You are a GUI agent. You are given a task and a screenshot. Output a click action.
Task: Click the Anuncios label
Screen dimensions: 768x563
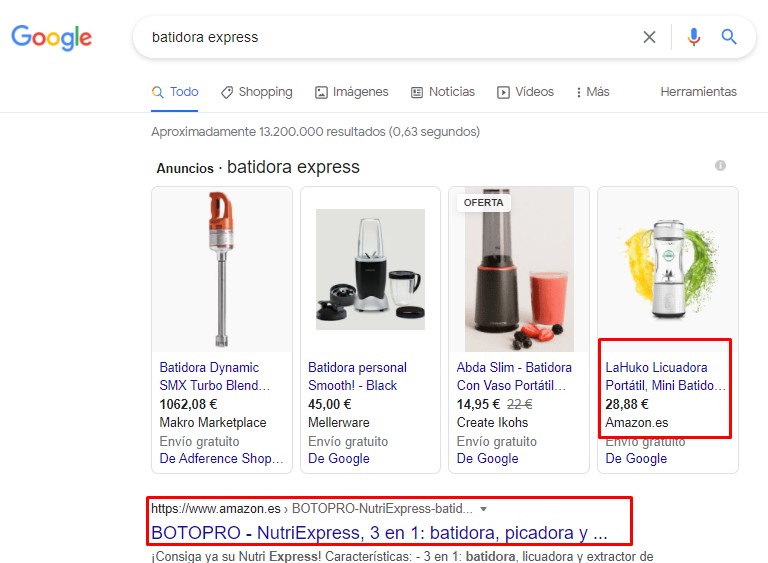(x=185, y=169)
